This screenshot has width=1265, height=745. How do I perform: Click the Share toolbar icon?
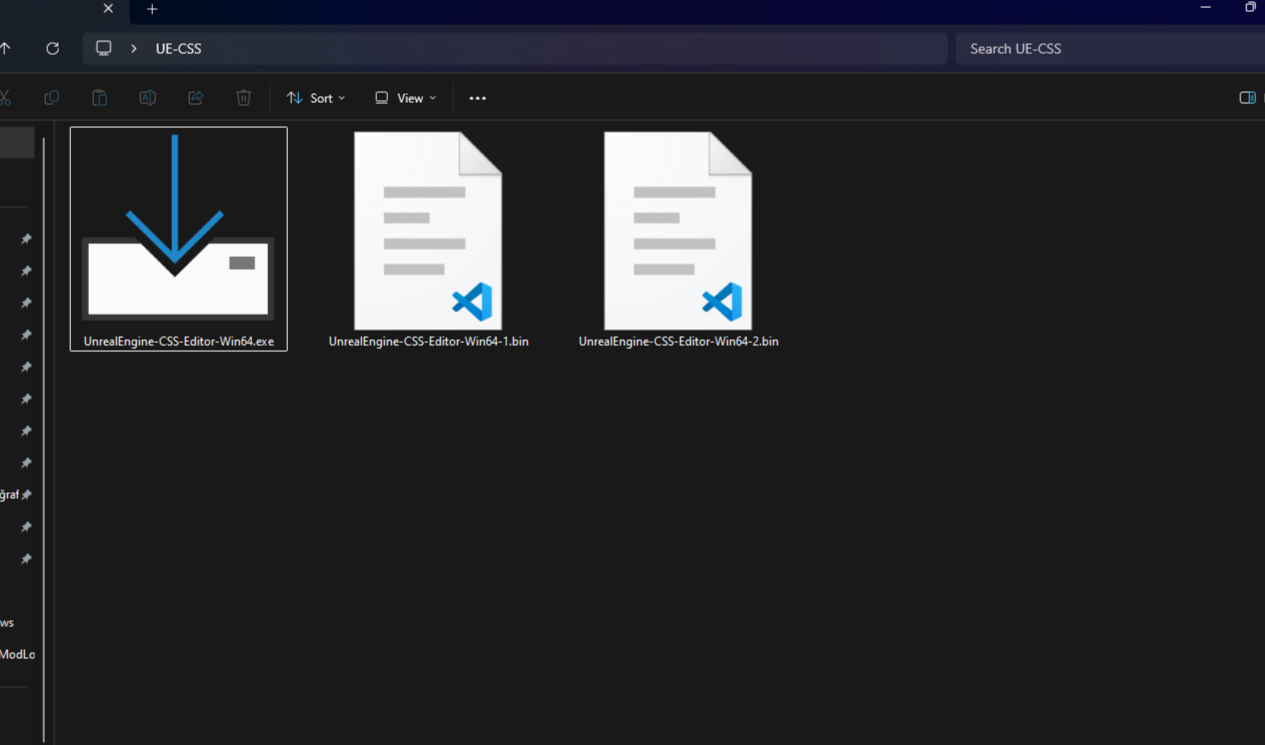(196, 98)
